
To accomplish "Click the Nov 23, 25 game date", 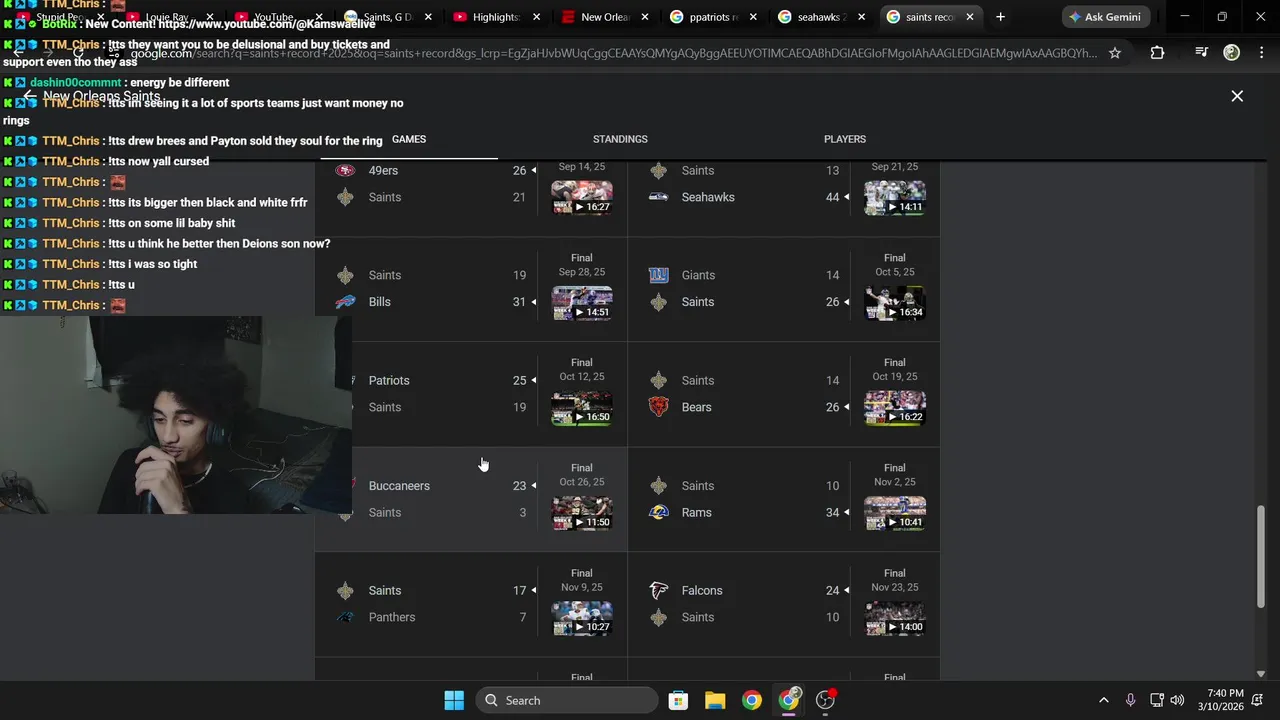I will 895,587.
